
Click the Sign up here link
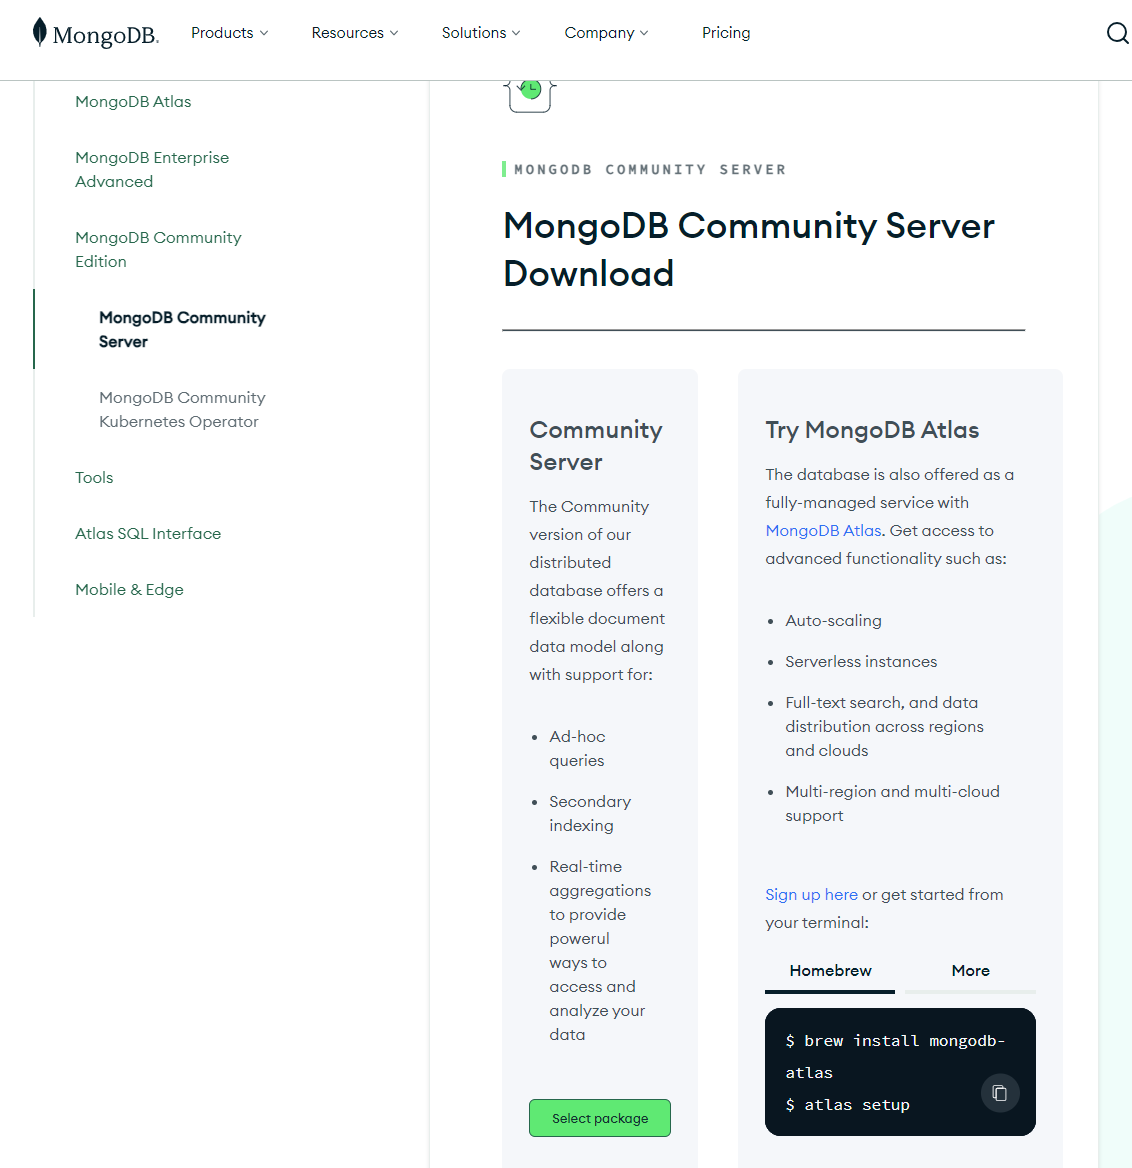pyautogui.click(x=811, y=895)
